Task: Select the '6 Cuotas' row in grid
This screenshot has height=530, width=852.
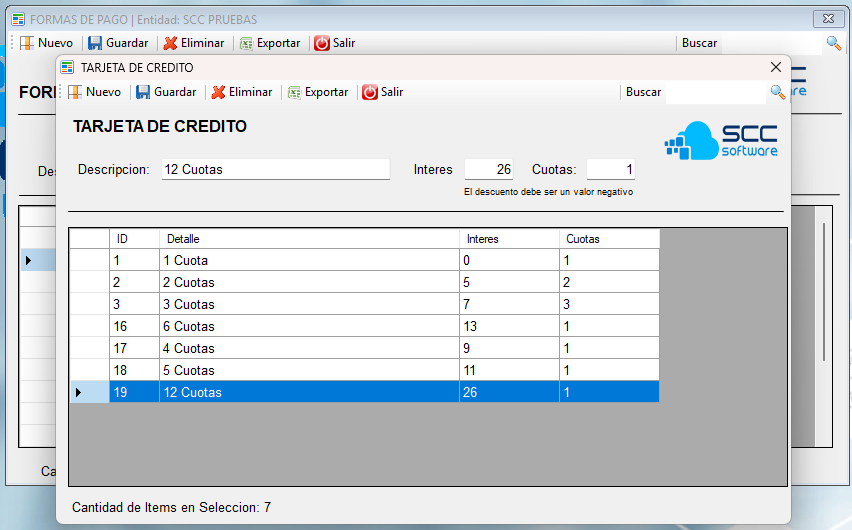Action: 309,327
